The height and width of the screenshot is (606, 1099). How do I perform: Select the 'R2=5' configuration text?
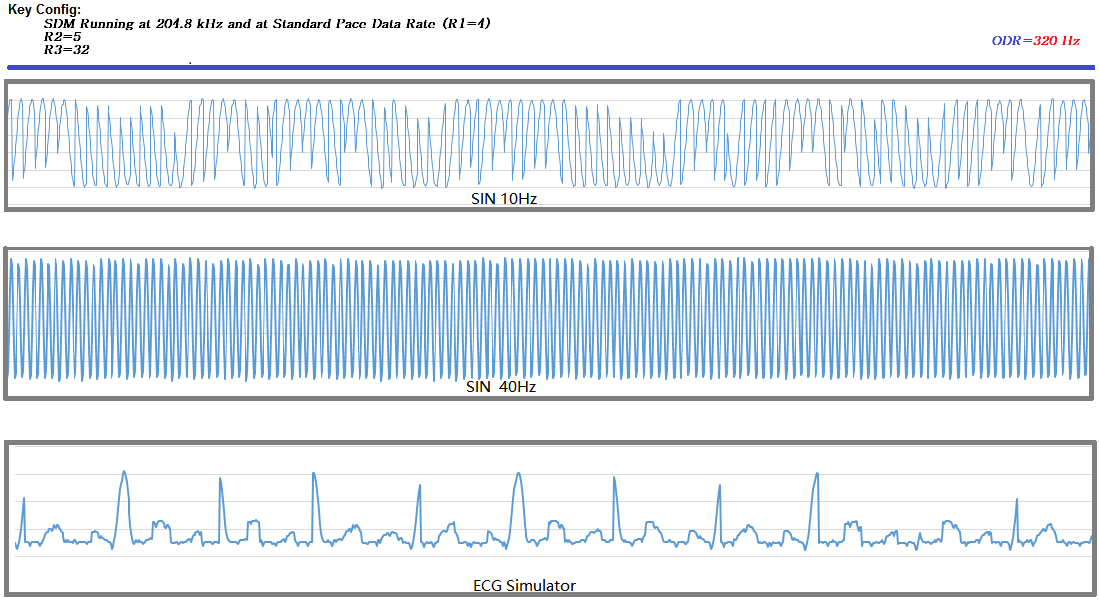62,36
